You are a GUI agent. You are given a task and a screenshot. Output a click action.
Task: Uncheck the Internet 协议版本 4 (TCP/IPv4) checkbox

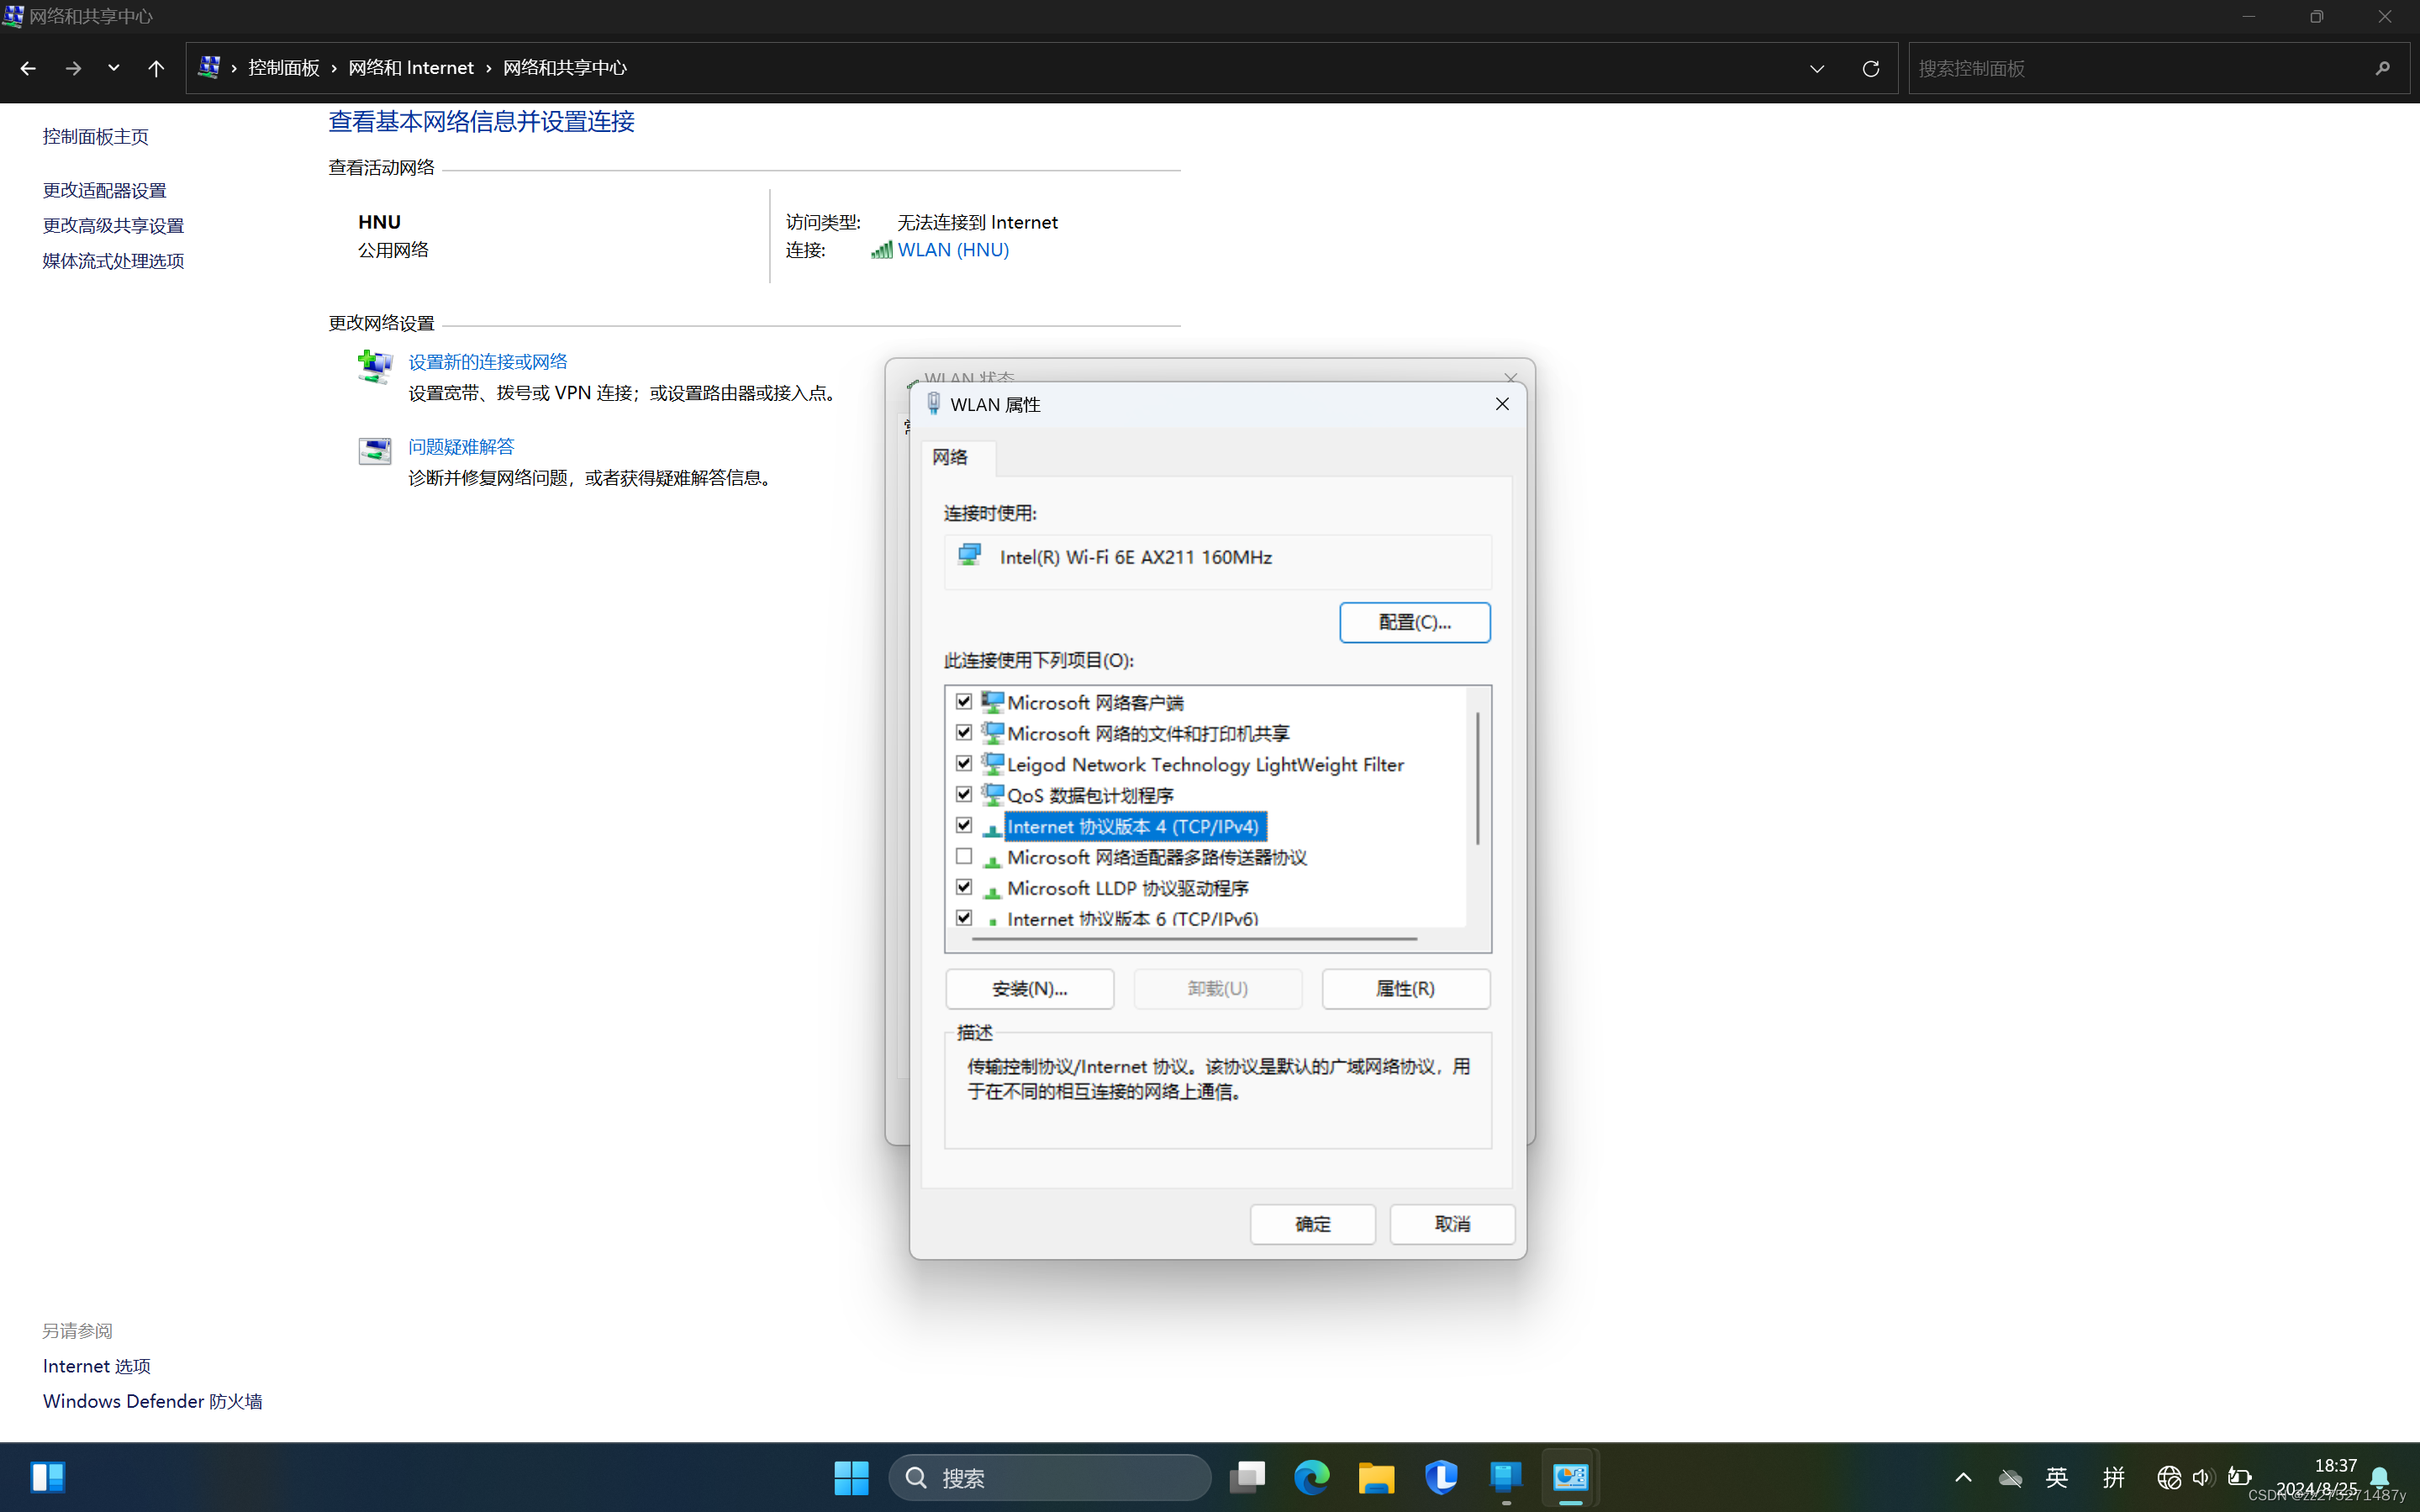tap(964, 825)
